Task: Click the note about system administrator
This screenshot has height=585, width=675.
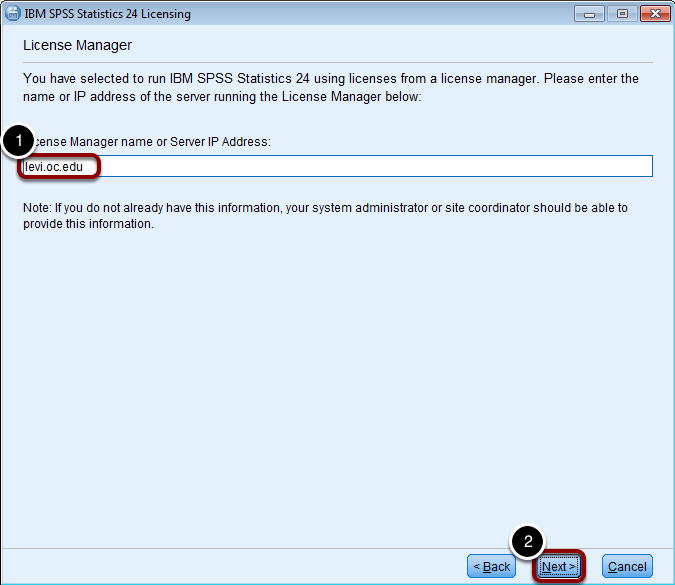Action: tap(325, 216)
